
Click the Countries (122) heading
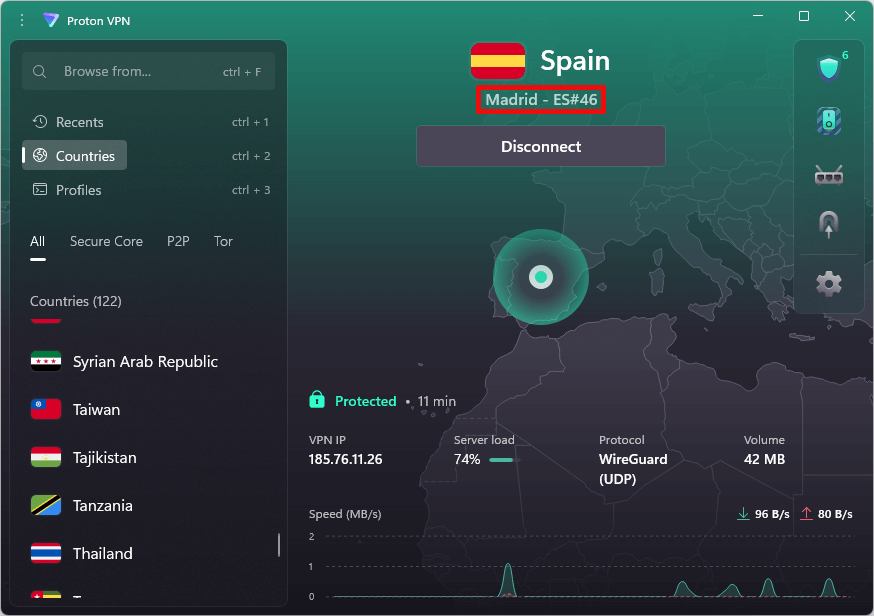click(76, 301)
